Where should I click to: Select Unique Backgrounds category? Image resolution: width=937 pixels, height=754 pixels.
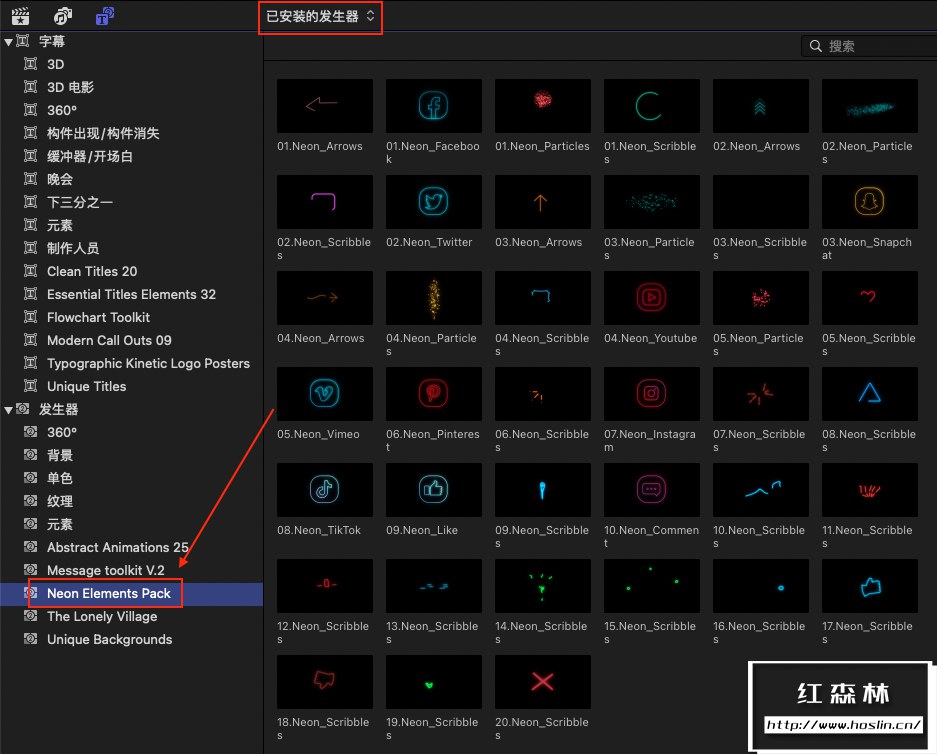131,640
